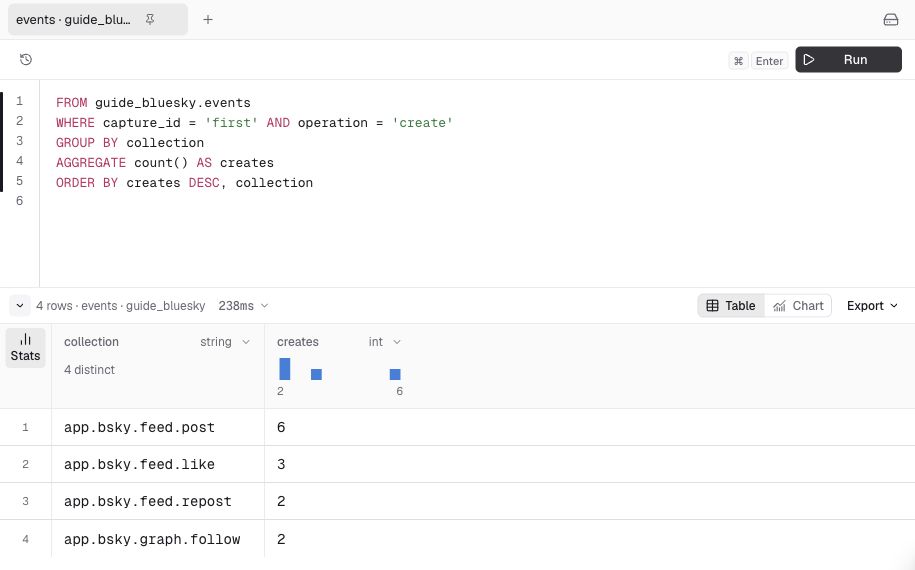Click row number 1 in the results table
Viewport: 915px width, 570px height.
(x=25, y=427)
